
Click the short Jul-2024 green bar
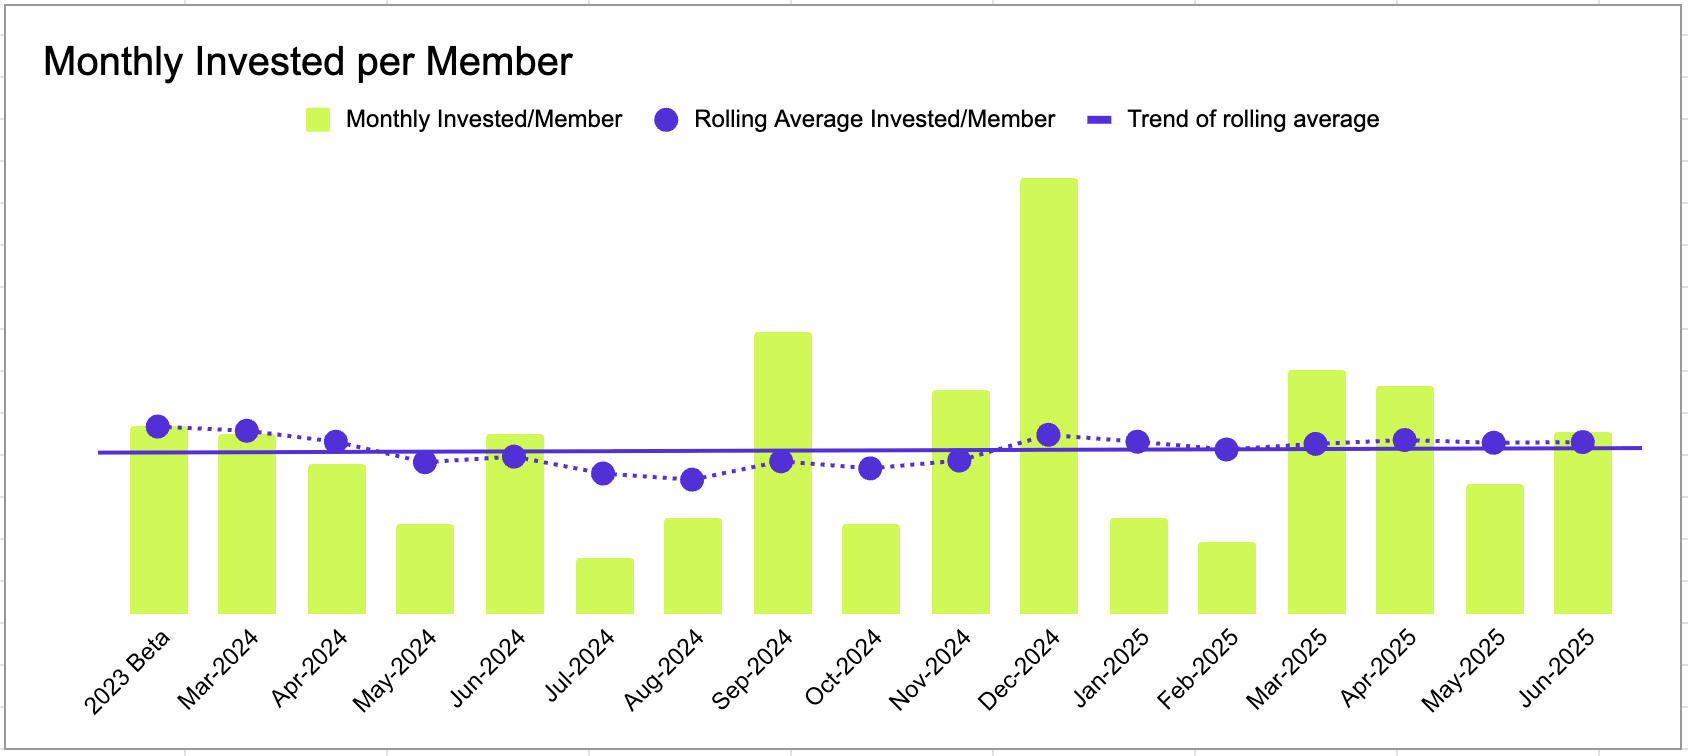pyautogui.click(x=605, y=586)
